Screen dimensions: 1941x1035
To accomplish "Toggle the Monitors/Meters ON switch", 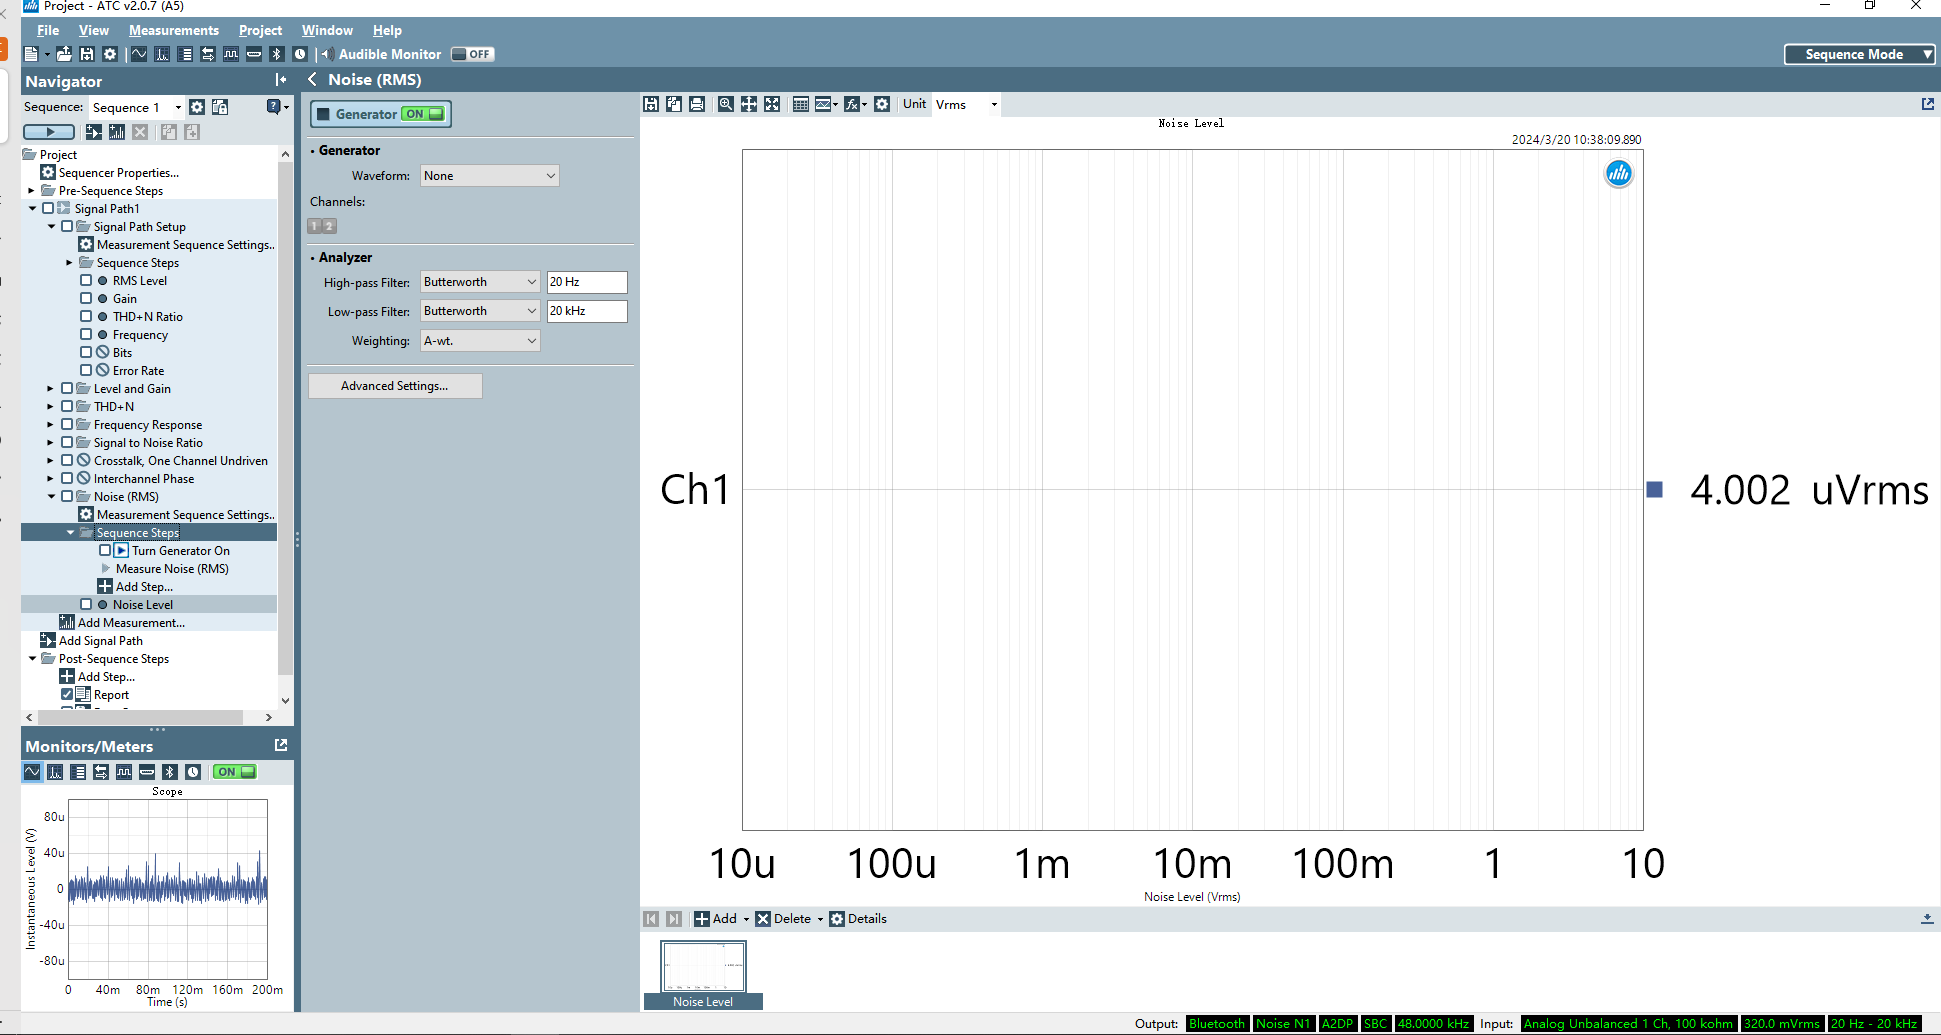I will 235,772.
